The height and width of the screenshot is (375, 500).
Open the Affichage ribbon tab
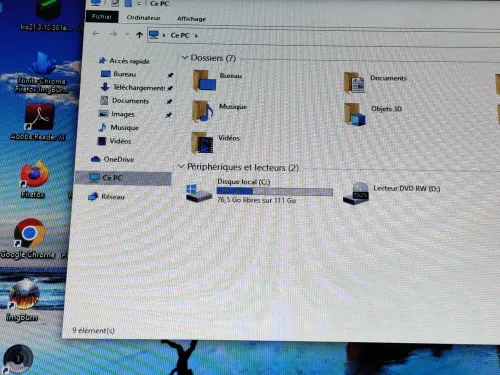click(x=191, y=19)
